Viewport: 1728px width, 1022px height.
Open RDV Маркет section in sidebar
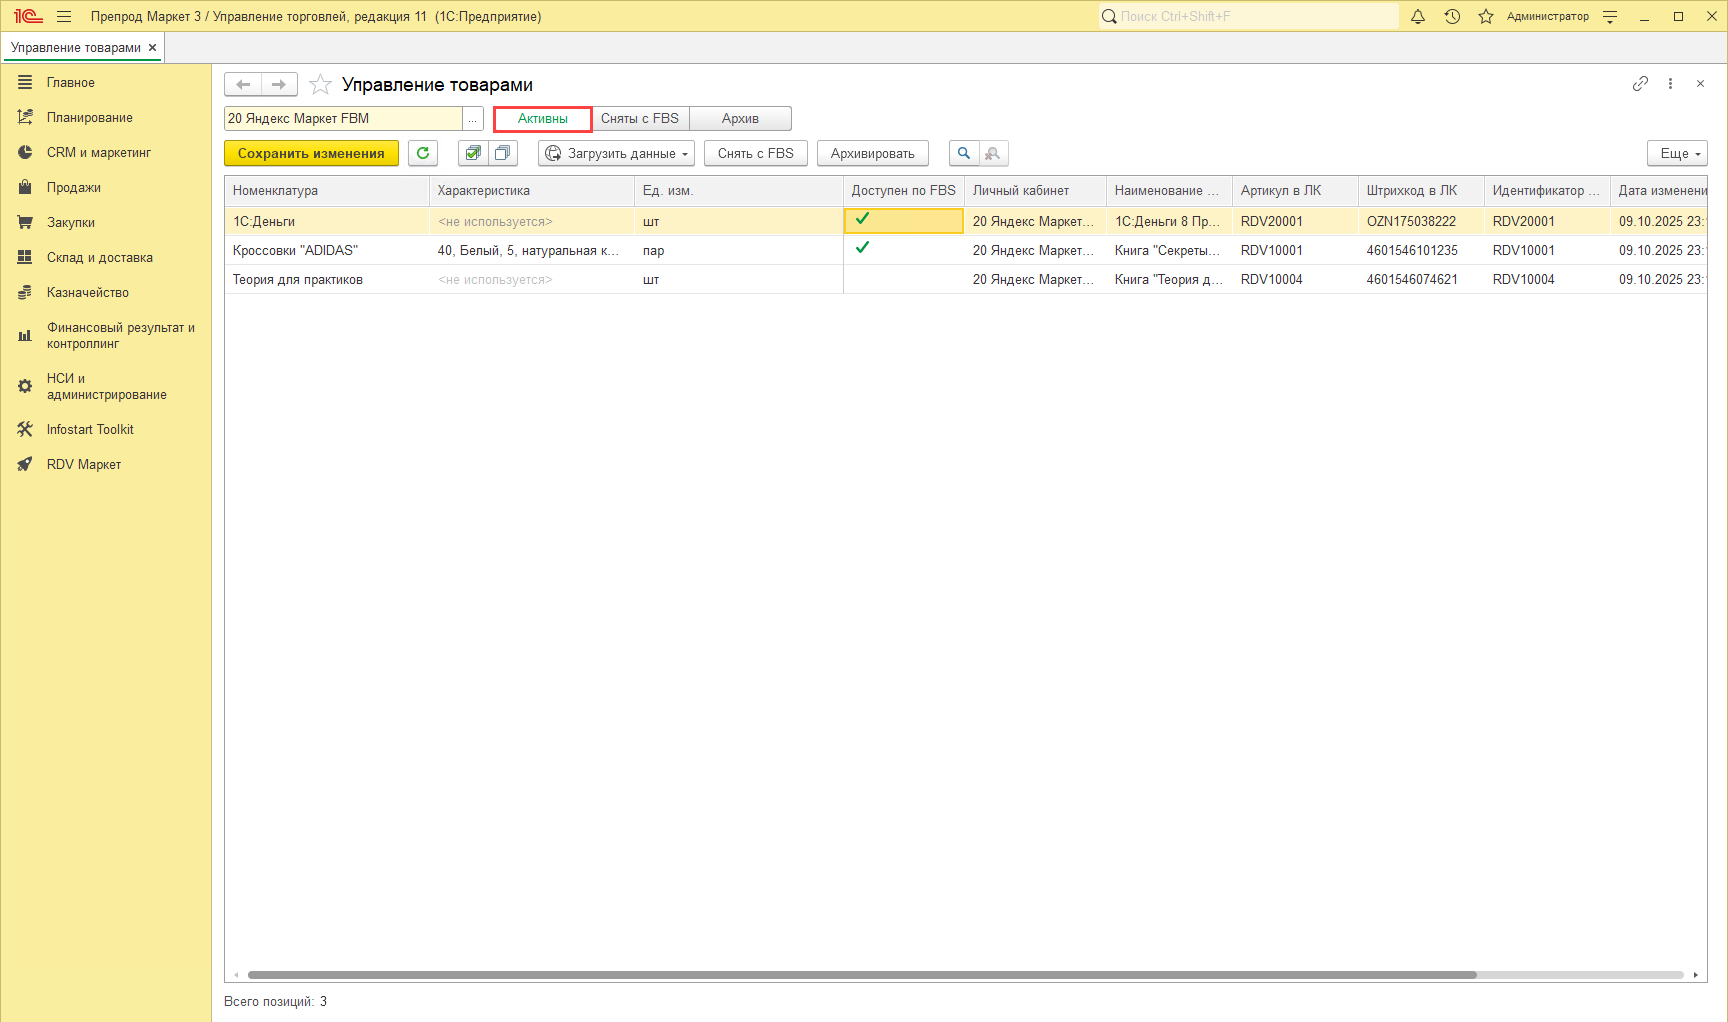pyautogui.click(x=84, y=464)
